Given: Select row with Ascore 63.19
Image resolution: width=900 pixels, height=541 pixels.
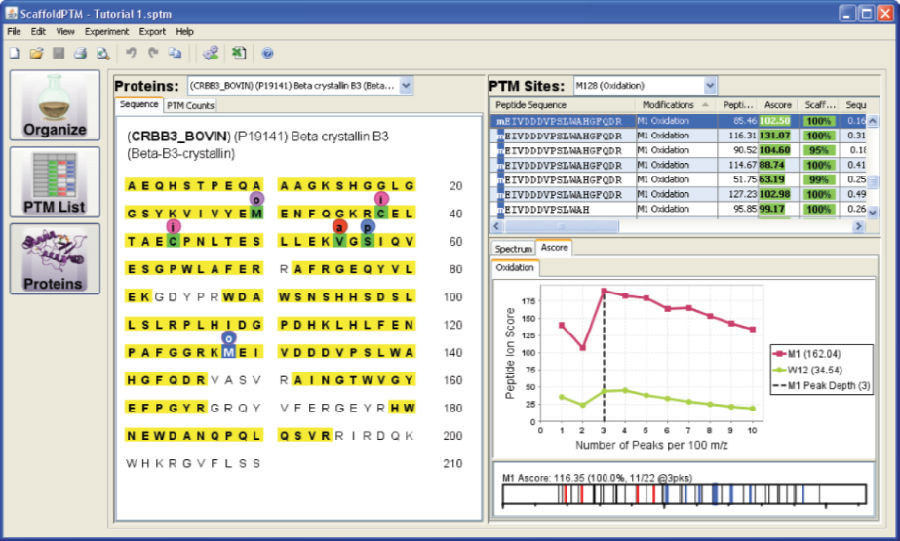Looking at the screenshot, I should point(678,180).
